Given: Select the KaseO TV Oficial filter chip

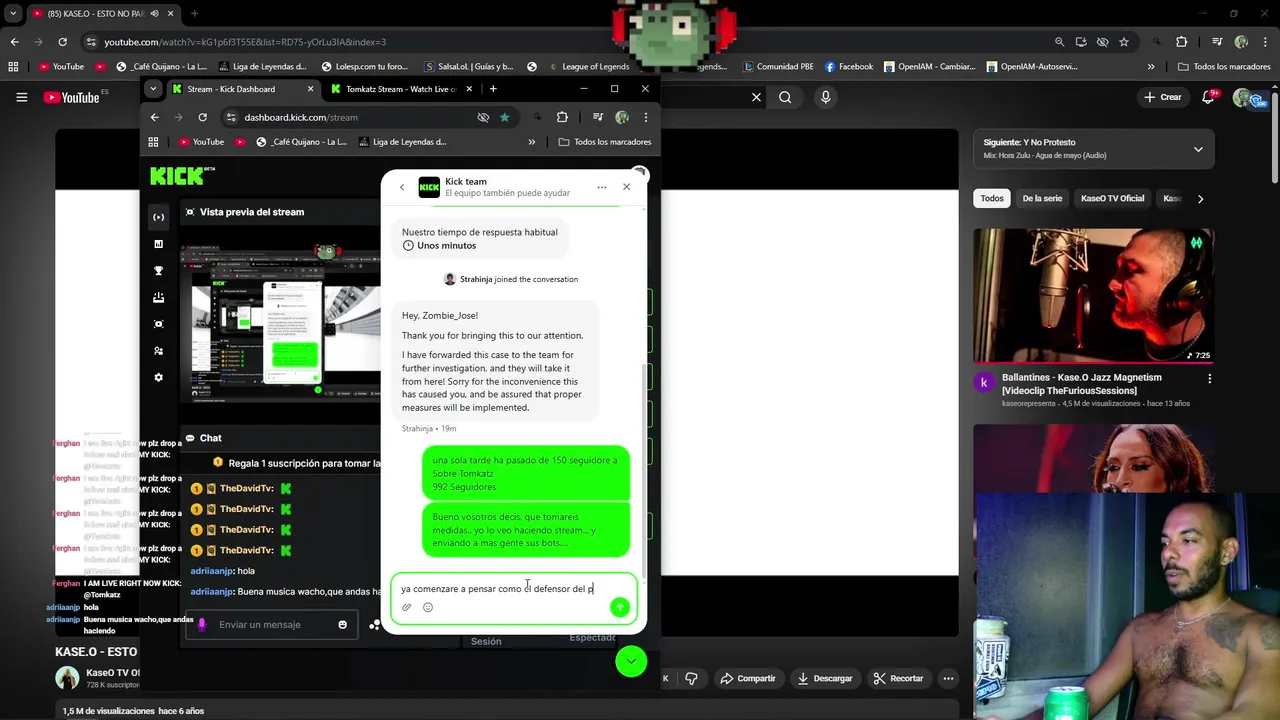Looking at the screenshot, I should pos(1112,198).
